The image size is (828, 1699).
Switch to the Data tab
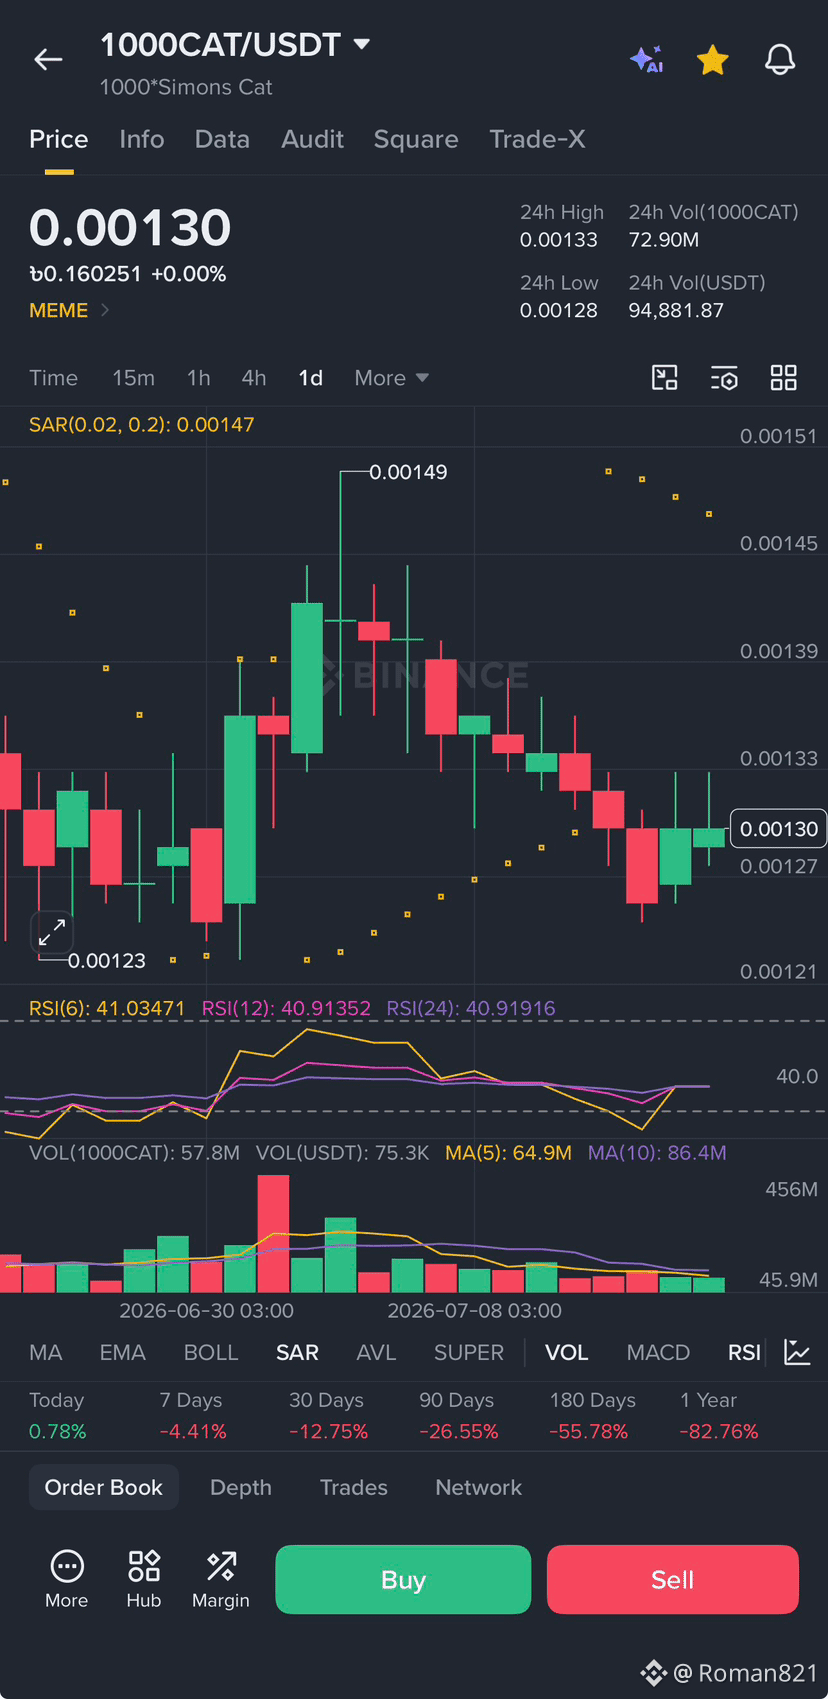click(222, 139)
